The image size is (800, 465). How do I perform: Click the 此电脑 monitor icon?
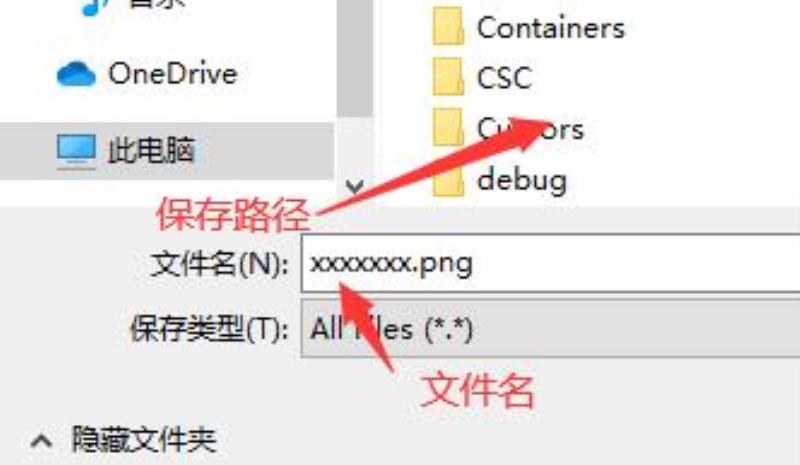76,152
